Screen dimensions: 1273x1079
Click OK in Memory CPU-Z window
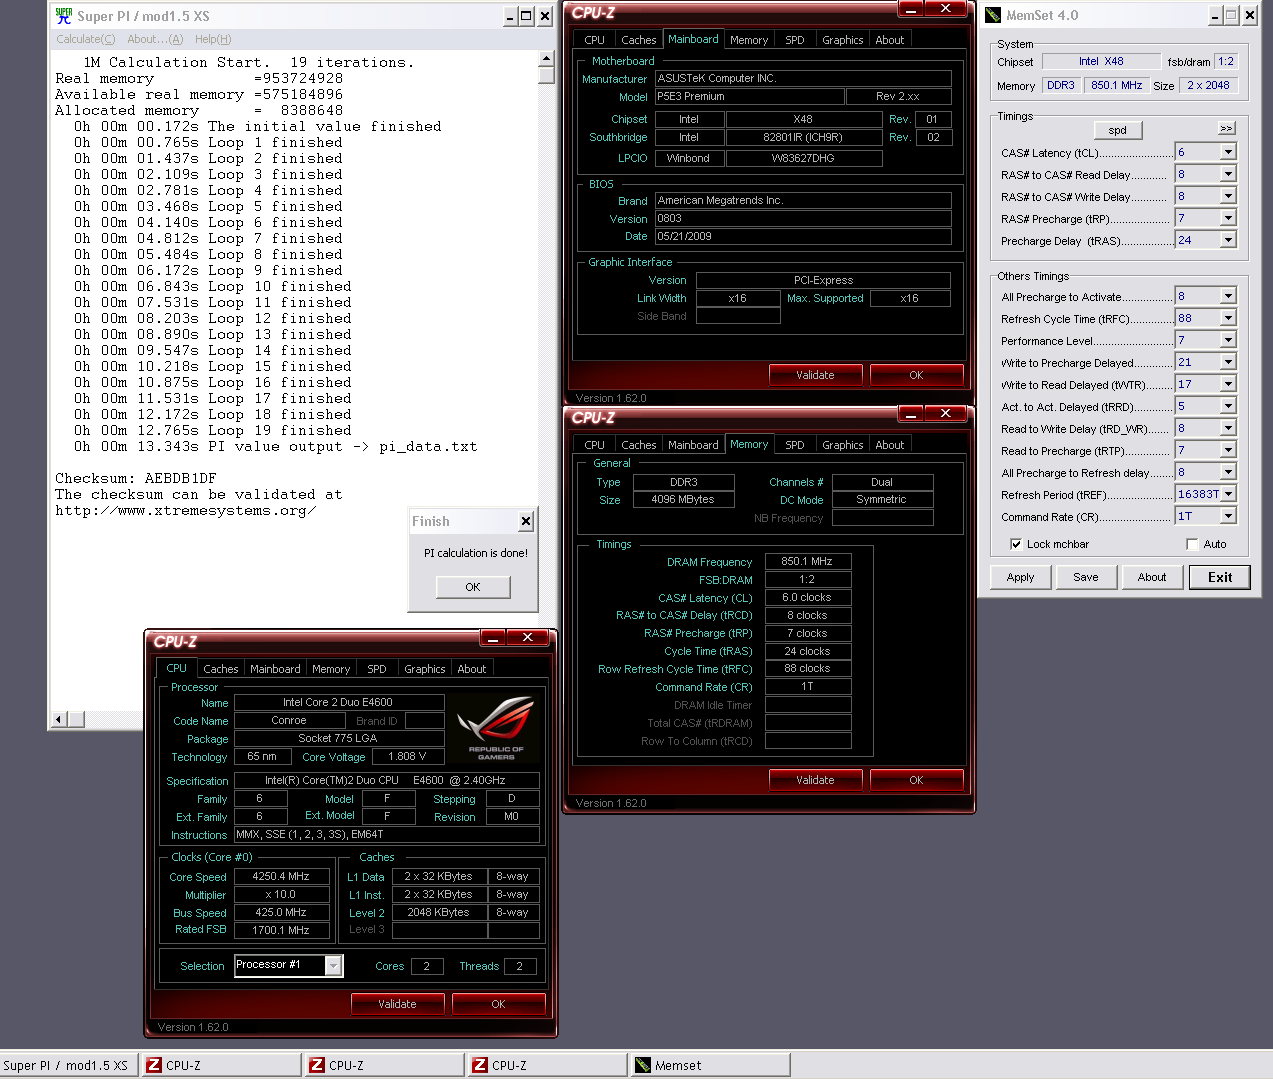point(916,780)
